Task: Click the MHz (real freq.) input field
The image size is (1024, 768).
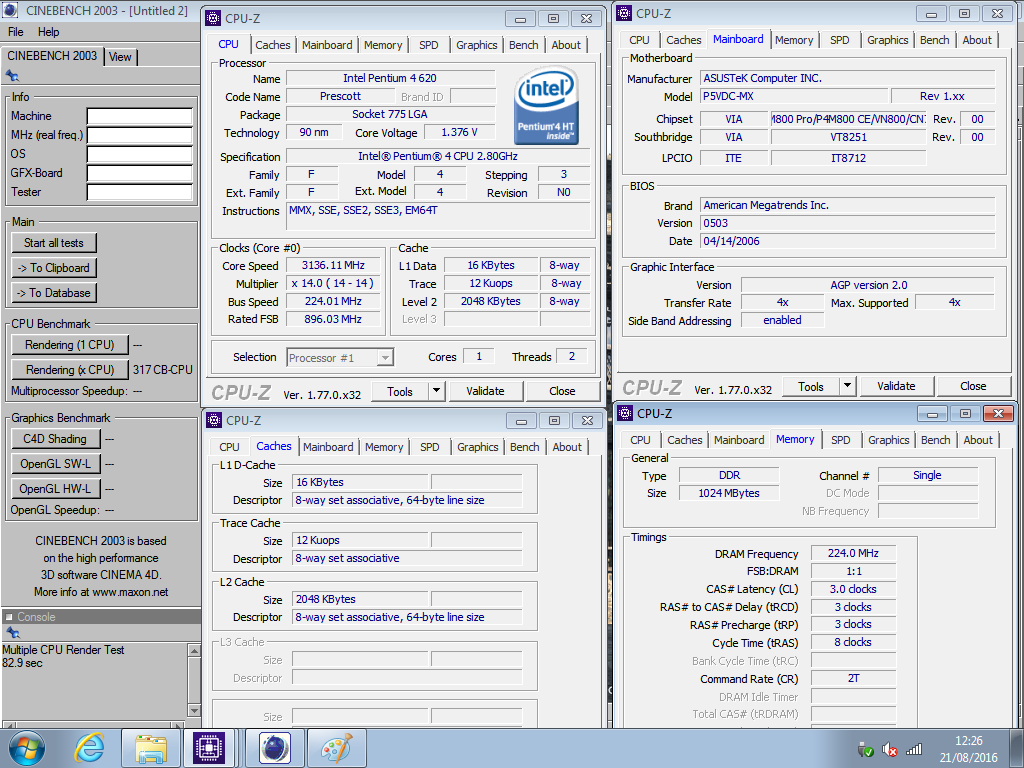Action: coord(140,135)
